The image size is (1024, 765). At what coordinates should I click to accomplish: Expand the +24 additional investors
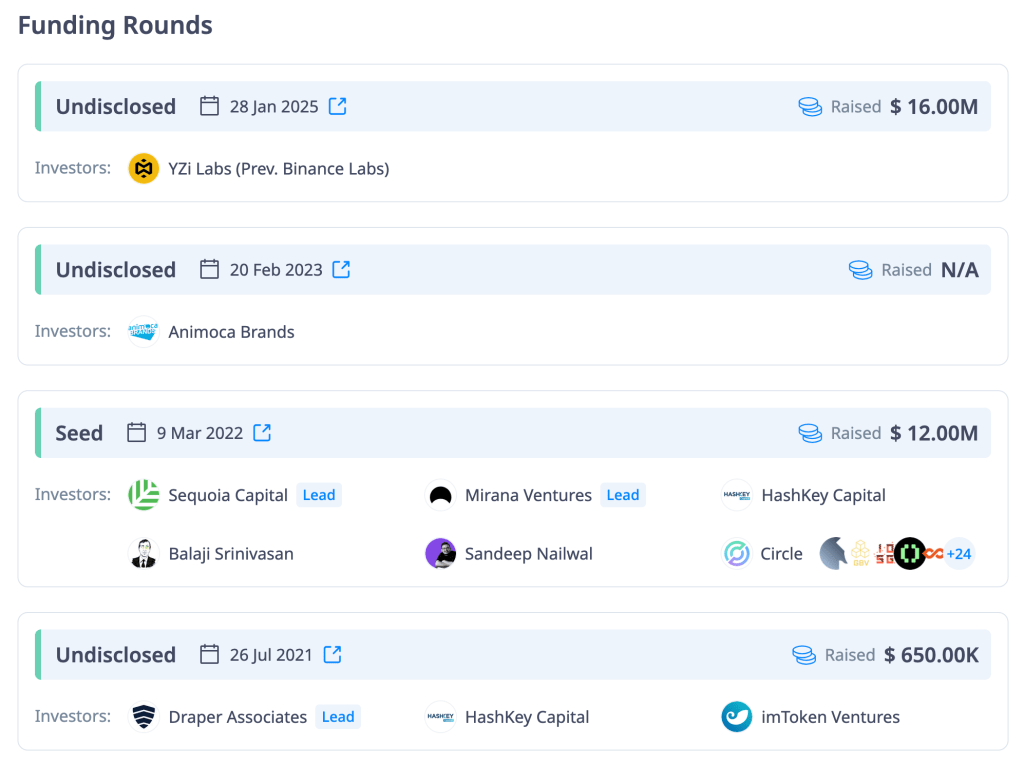coord(958,552)
